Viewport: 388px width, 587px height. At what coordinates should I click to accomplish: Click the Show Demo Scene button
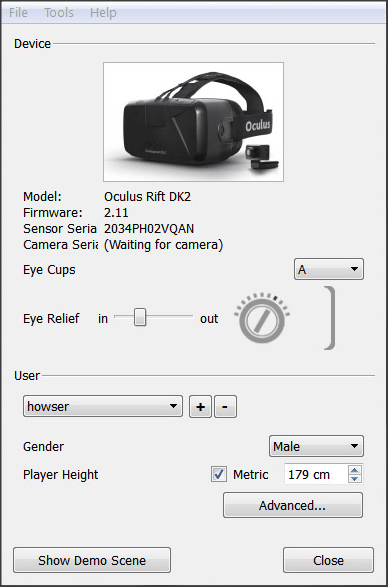click(92, 560)
